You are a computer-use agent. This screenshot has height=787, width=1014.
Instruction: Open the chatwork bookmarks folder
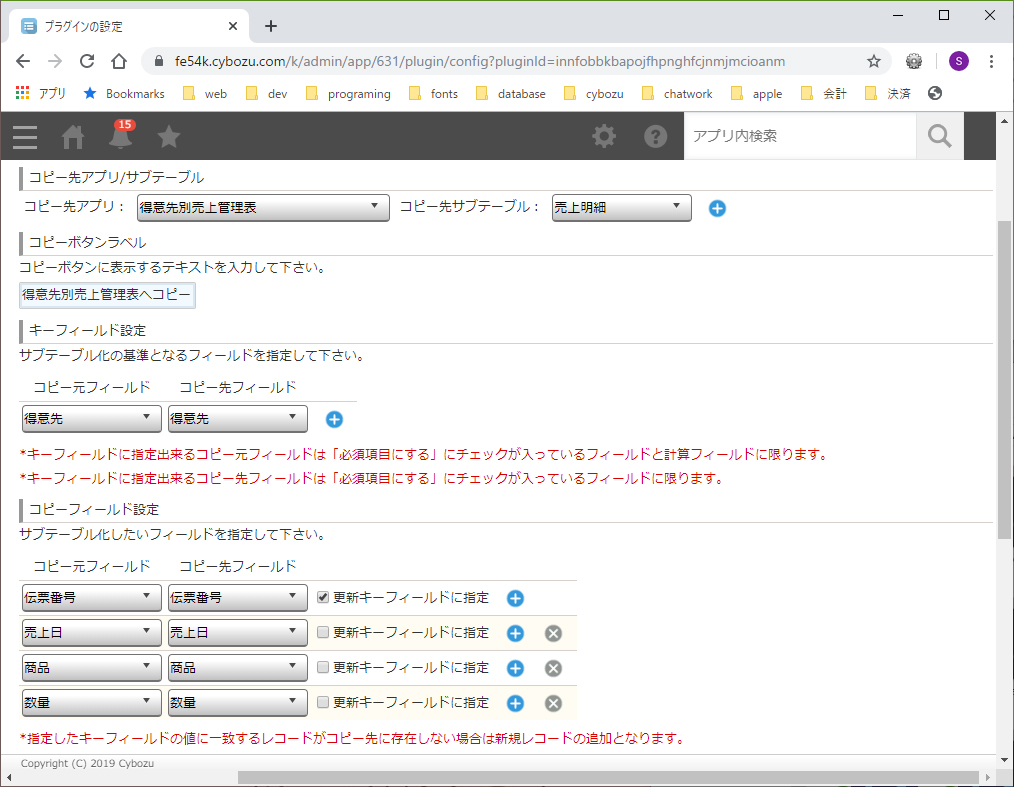[677, 94]
